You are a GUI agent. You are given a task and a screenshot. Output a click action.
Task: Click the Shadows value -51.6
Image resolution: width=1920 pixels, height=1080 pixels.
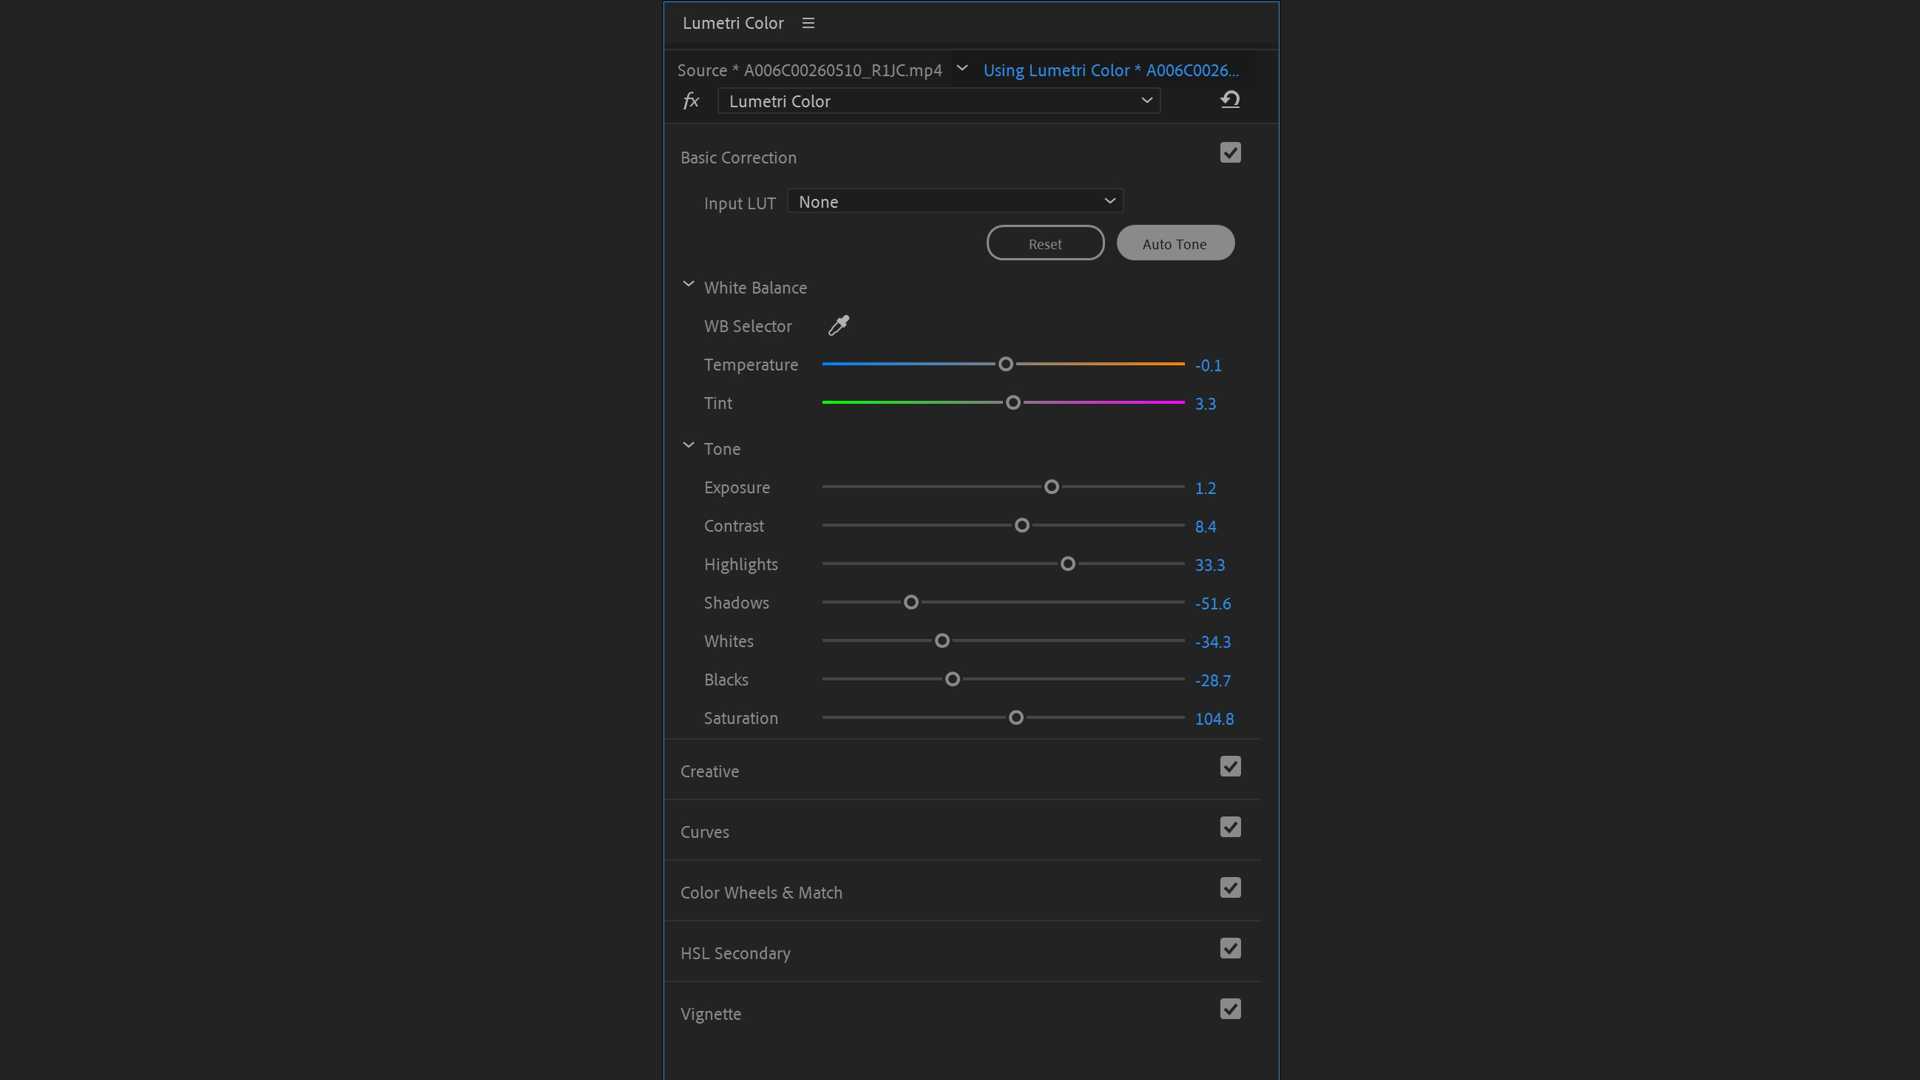pyautogui.click(x=1213, y=604)
